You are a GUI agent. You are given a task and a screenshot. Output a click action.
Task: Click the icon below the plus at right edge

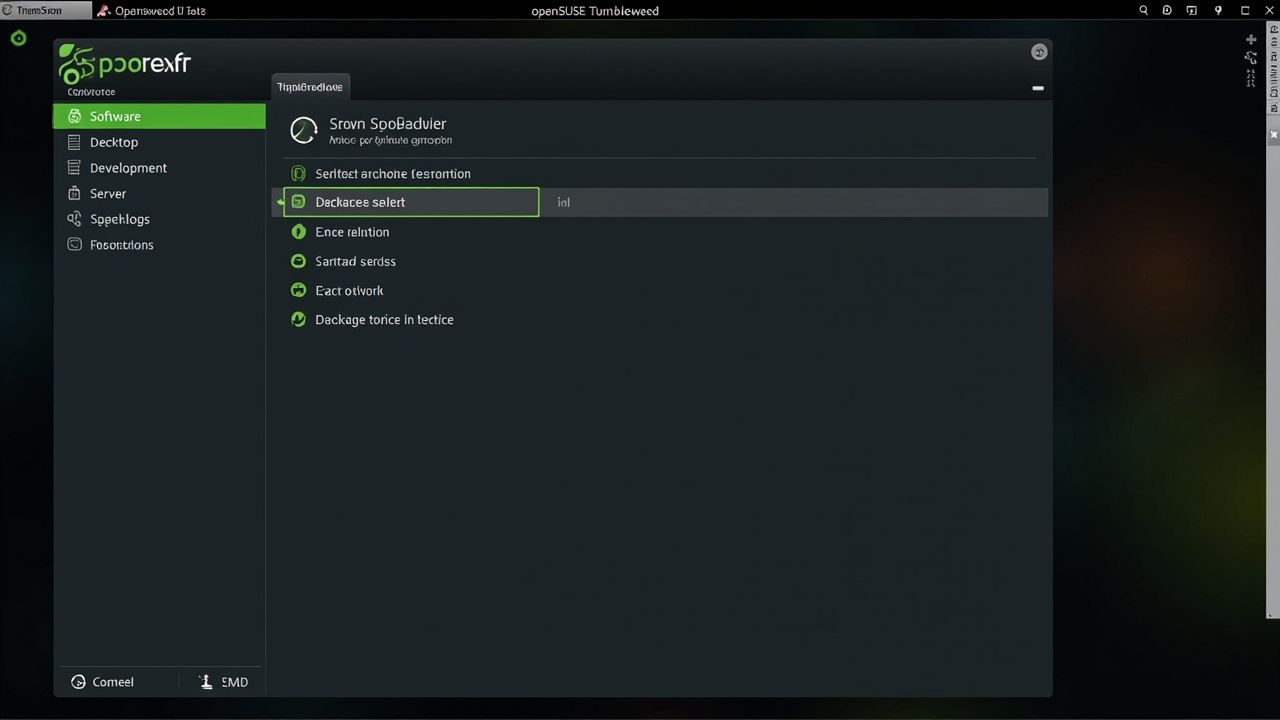click(1251, 58)
